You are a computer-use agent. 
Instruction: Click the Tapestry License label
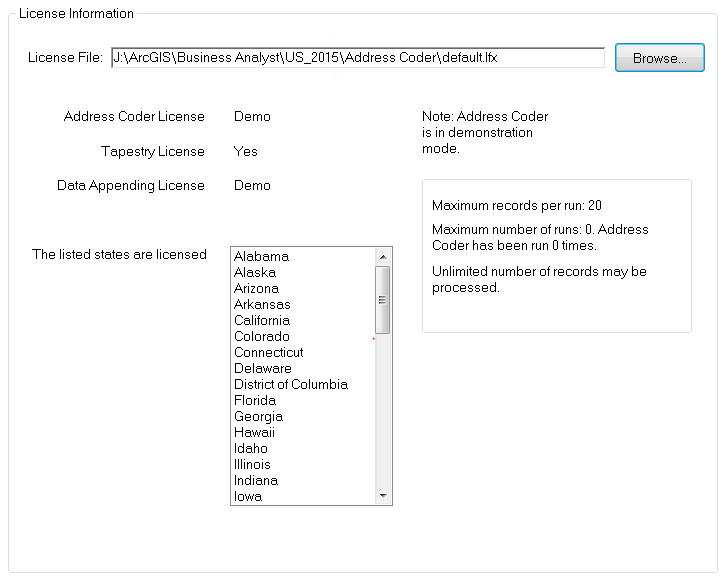click(x=153, y=151)
